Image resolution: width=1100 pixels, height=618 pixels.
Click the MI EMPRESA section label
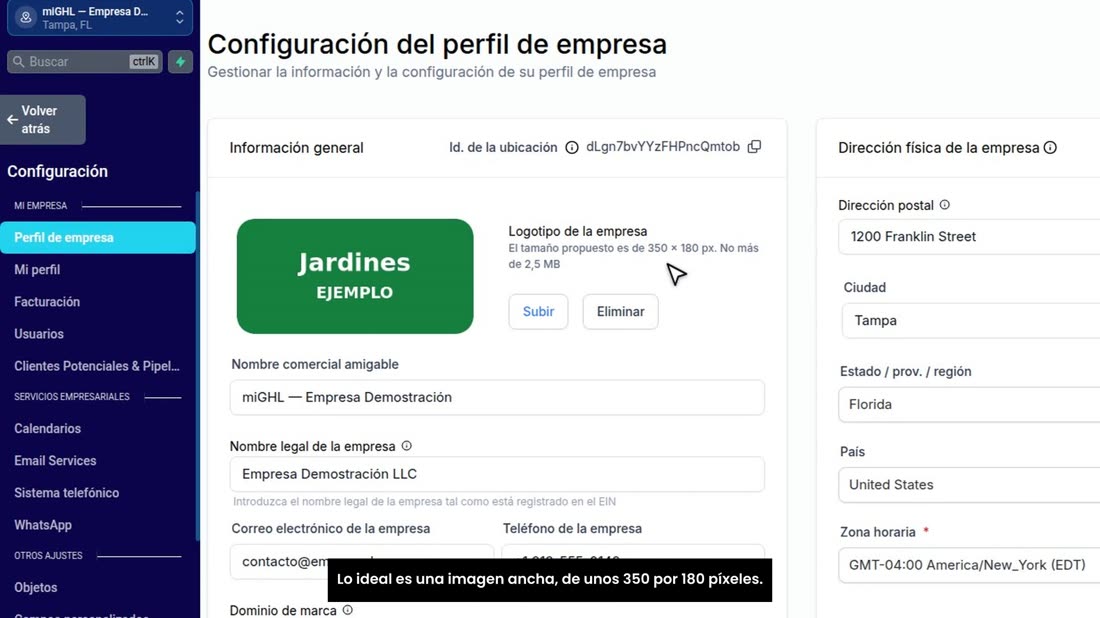41,206
